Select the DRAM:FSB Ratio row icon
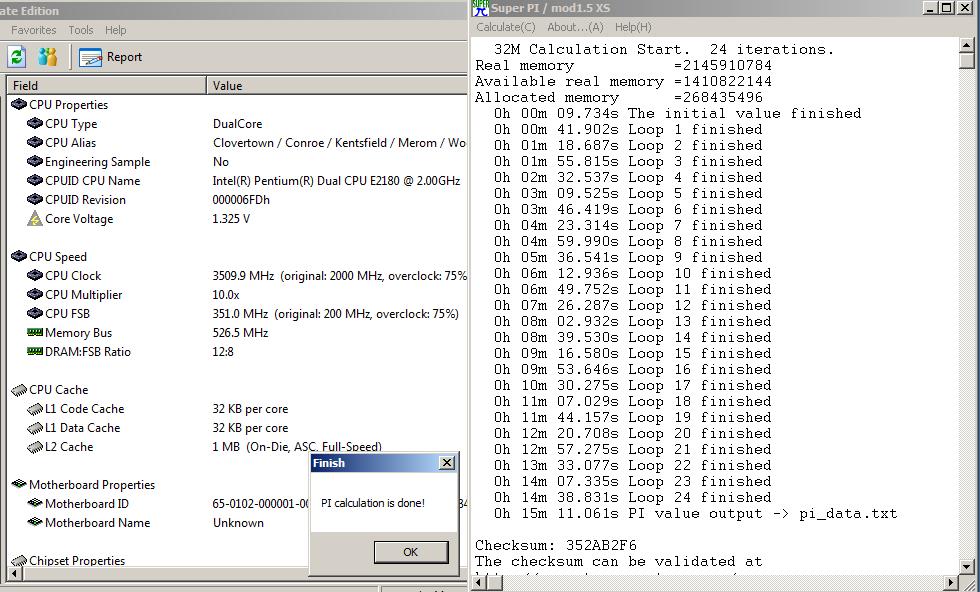The image size is (980, 592). (x=35, y=352)
